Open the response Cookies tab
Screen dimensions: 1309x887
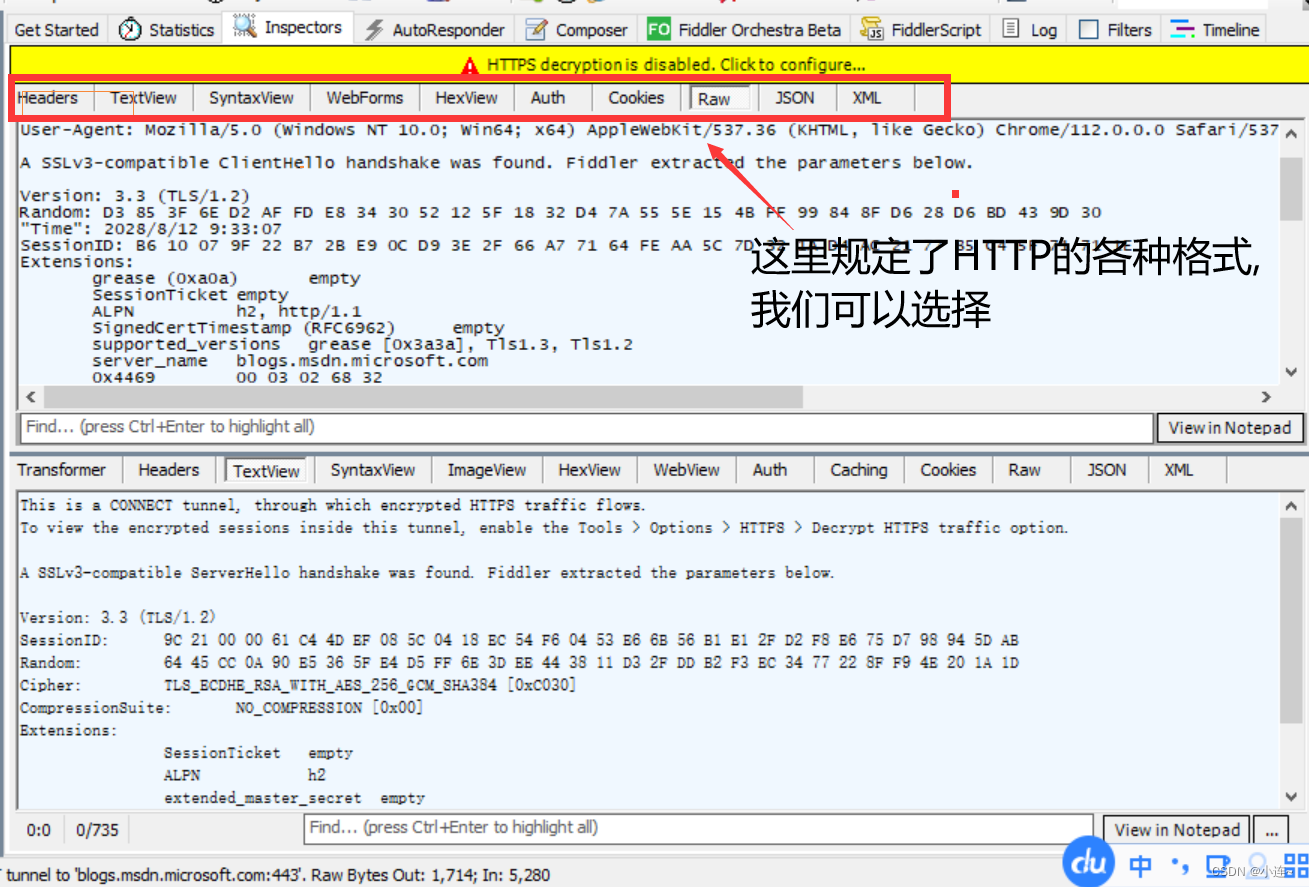click(948, 470)
